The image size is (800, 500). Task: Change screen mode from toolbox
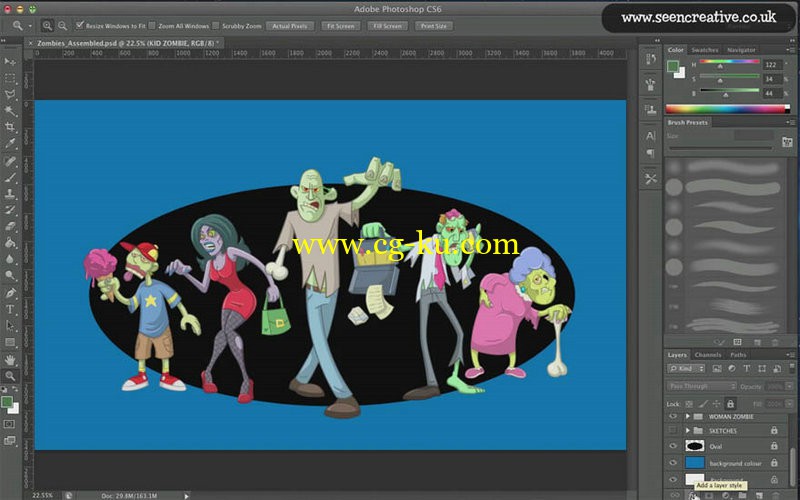point(9,440)
